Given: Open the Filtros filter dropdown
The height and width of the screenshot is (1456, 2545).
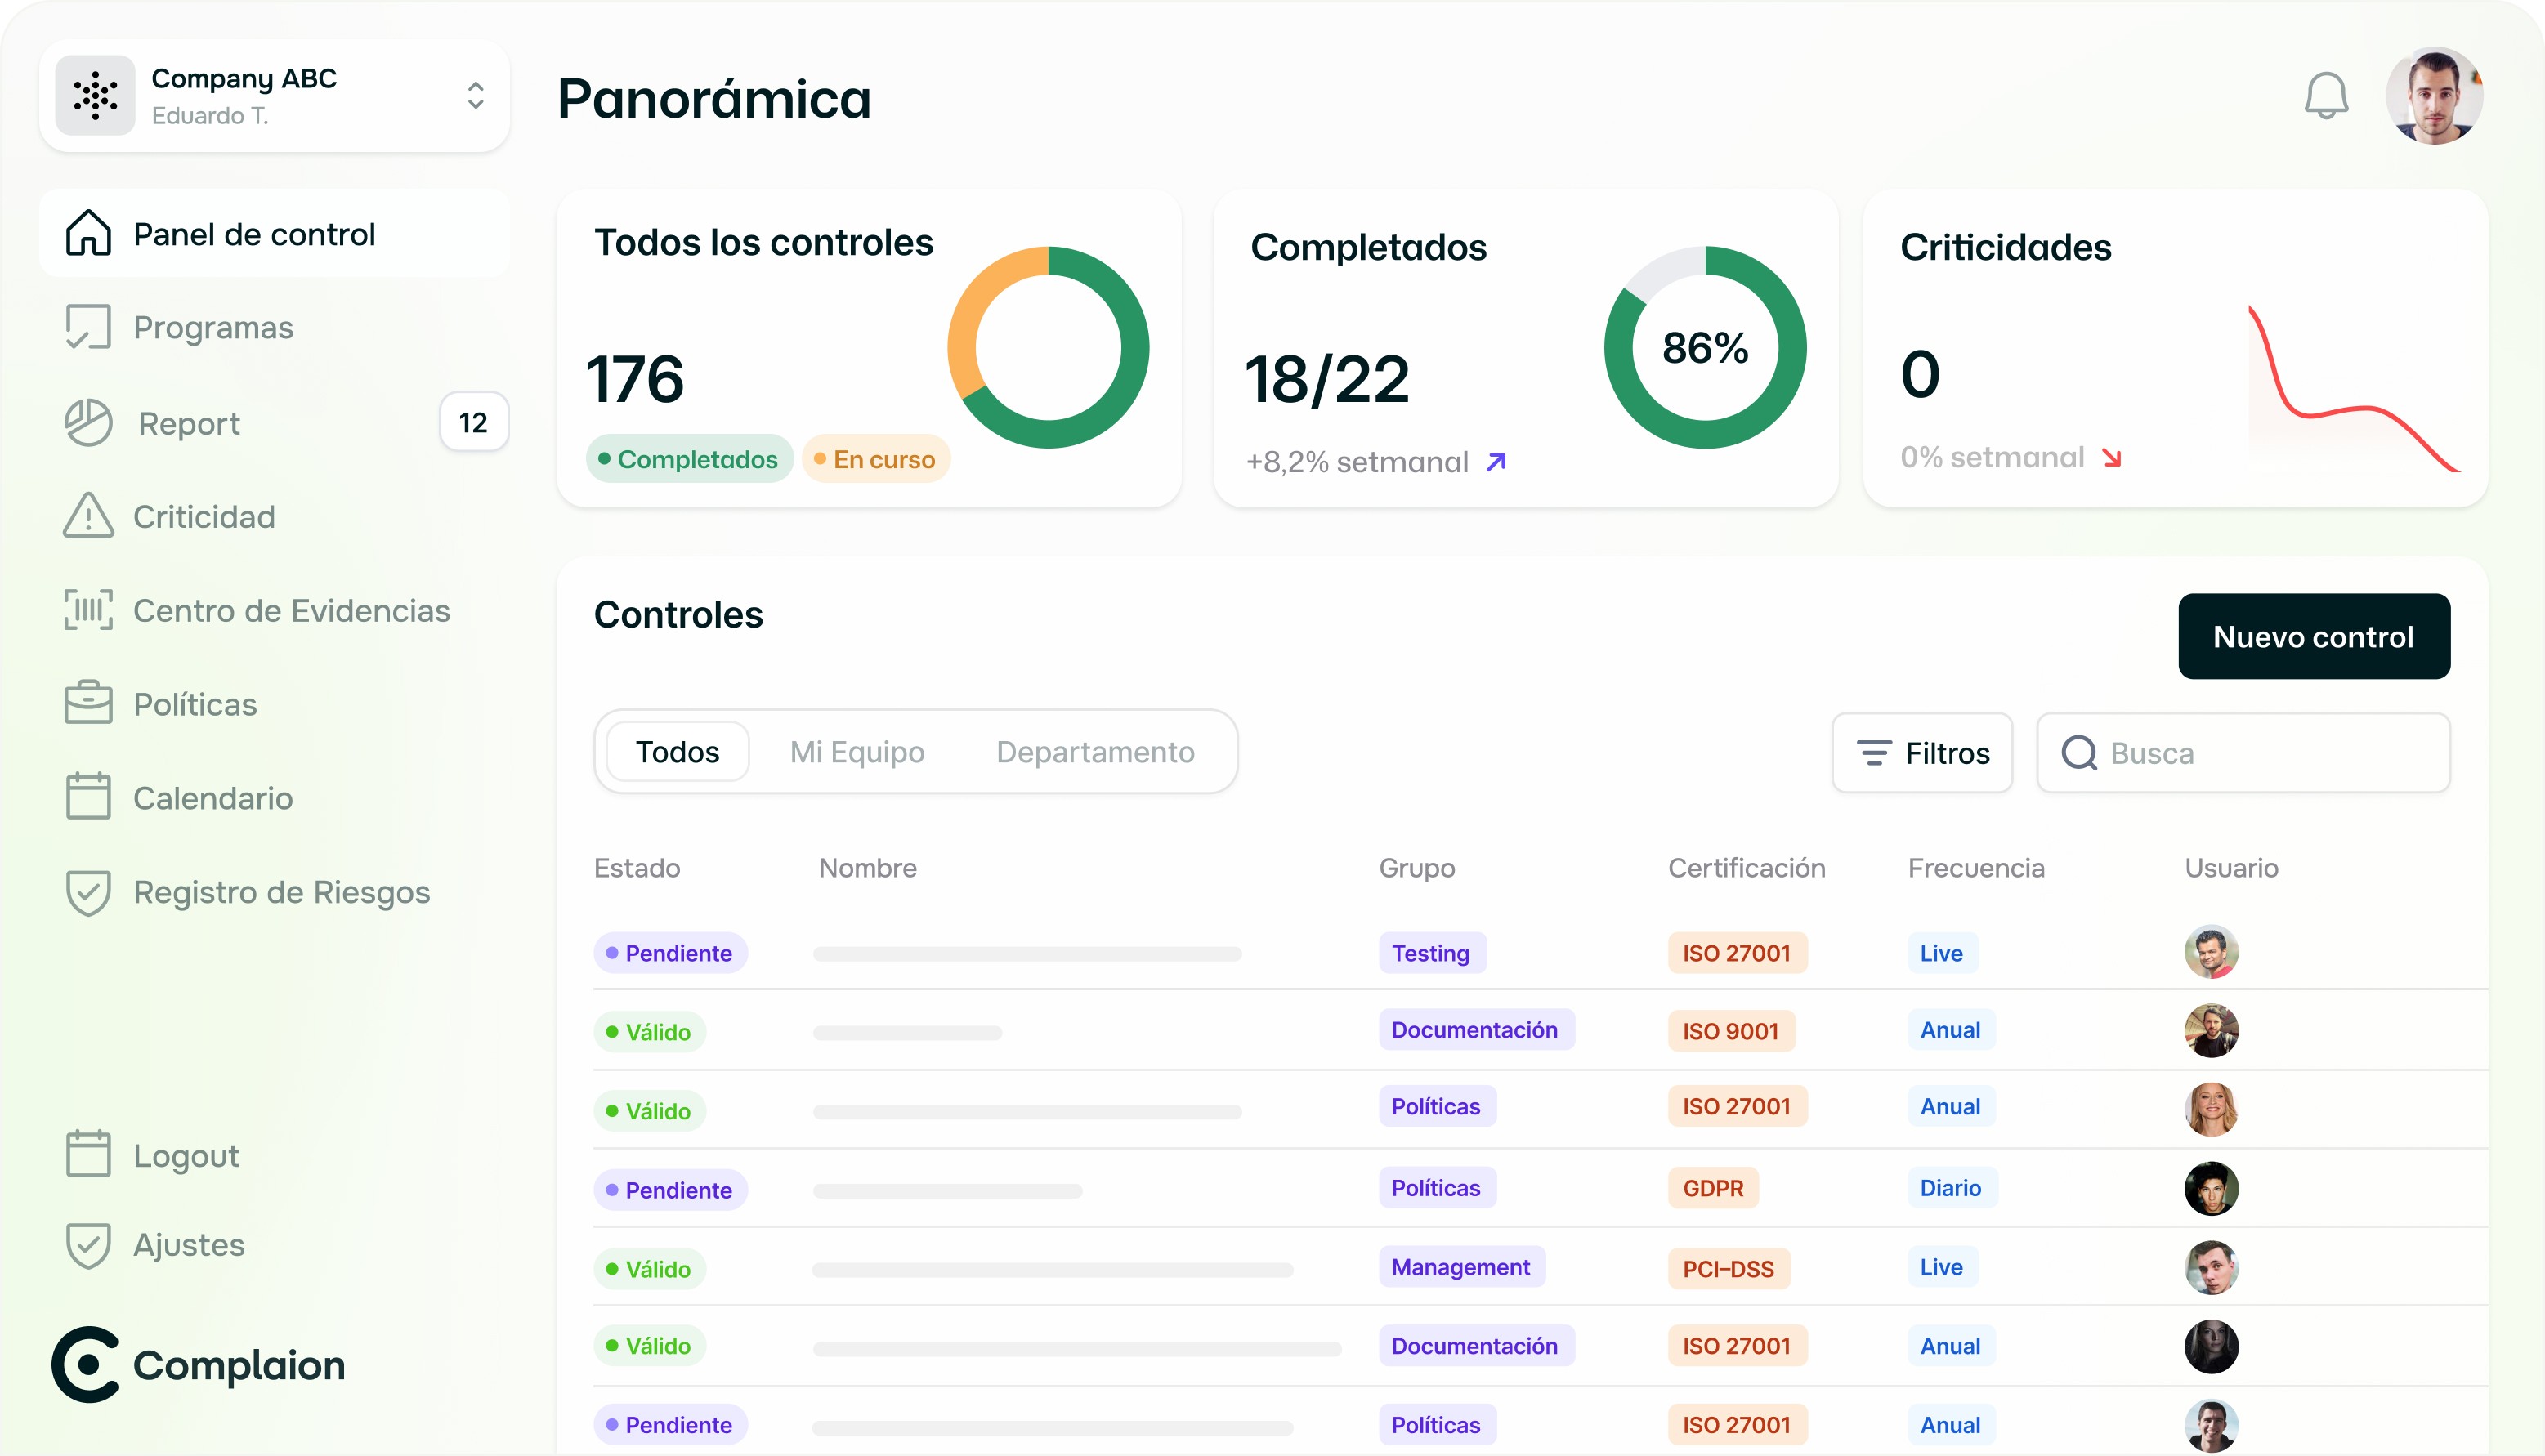Looking at the screenshot, I should click(x=1921, y=753).
